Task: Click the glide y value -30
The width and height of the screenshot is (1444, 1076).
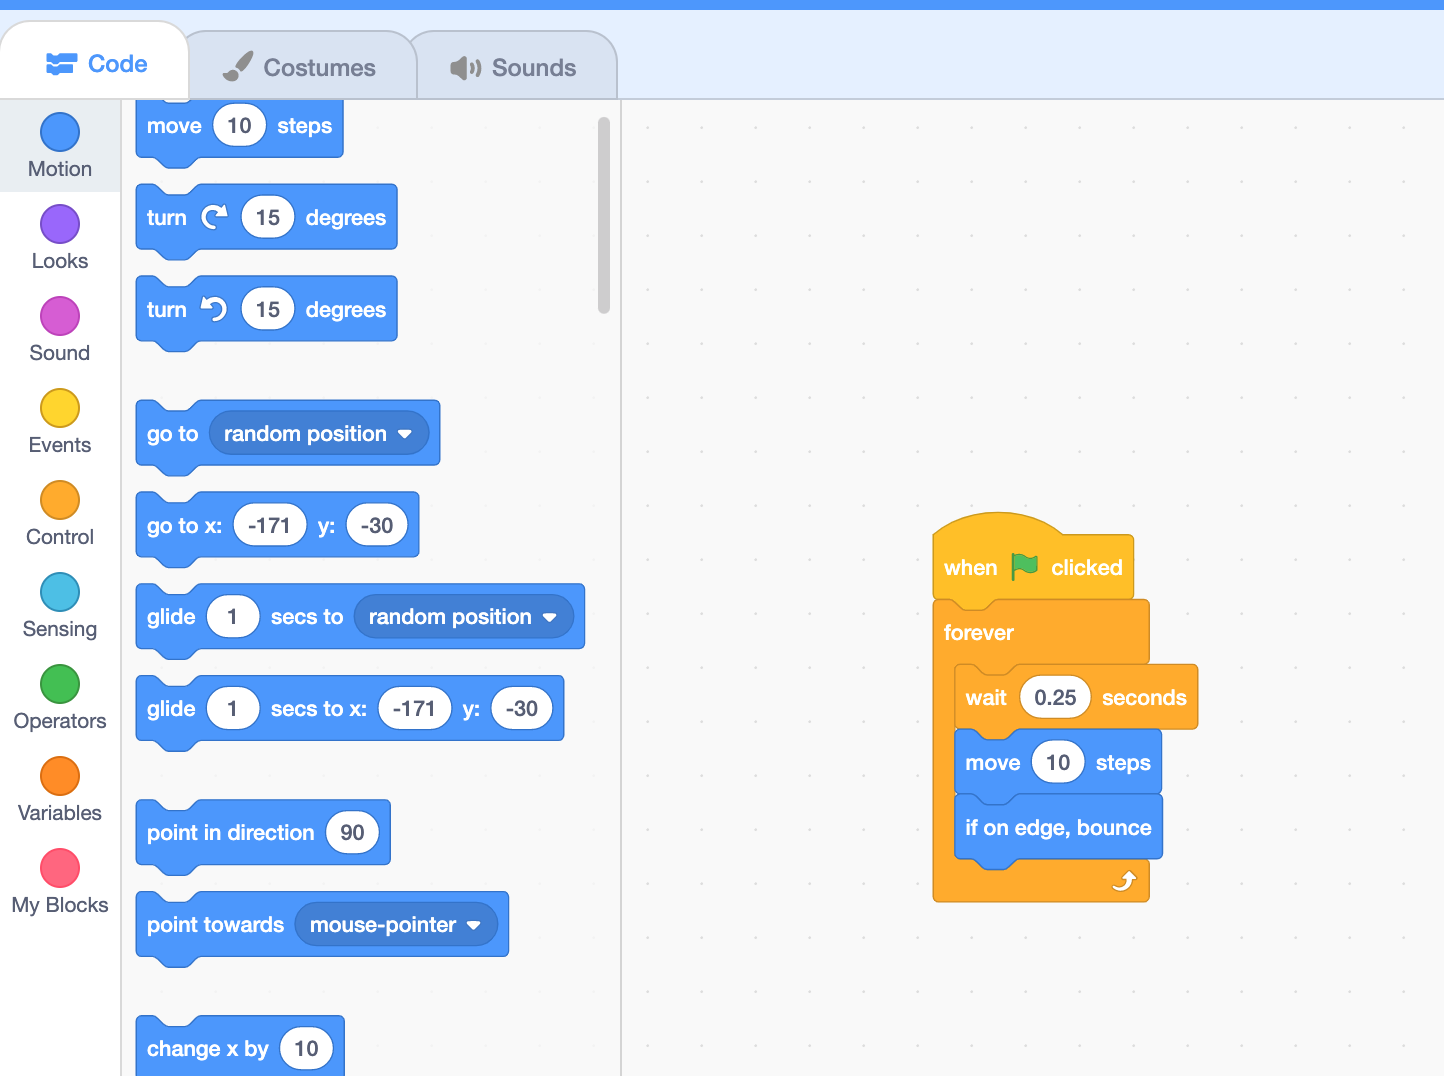Action: click(522, 708)
